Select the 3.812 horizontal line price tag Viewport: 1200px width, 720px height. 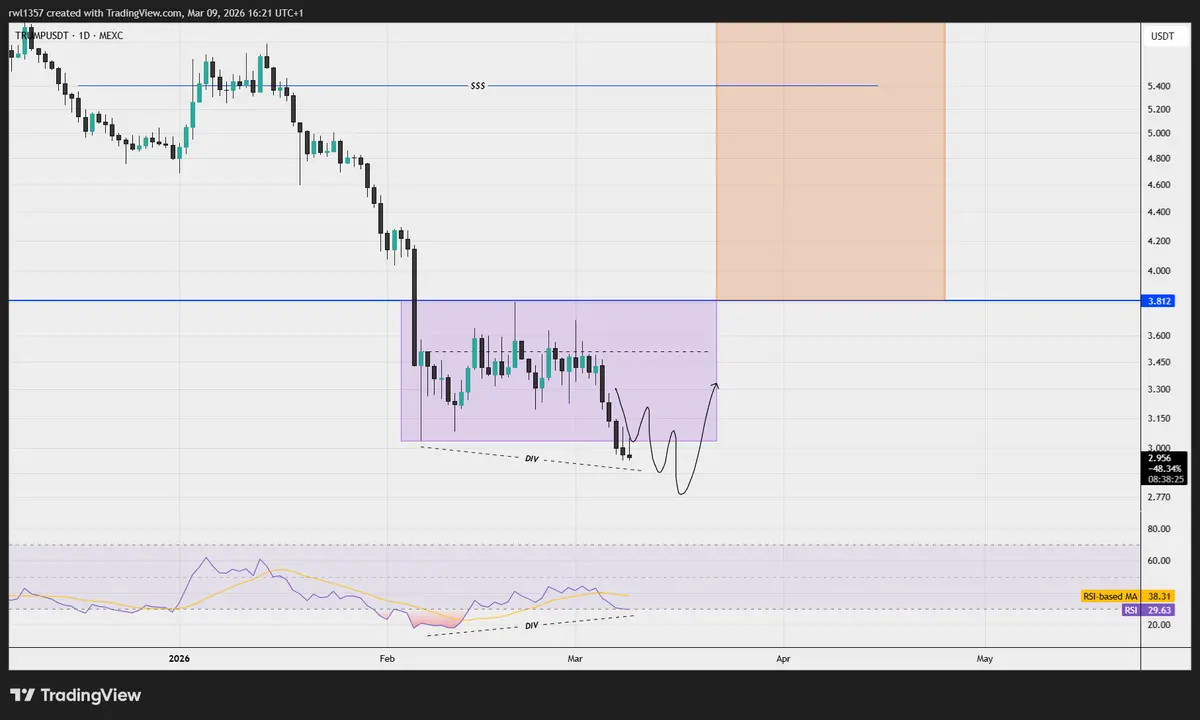[x=1160, y=300]
